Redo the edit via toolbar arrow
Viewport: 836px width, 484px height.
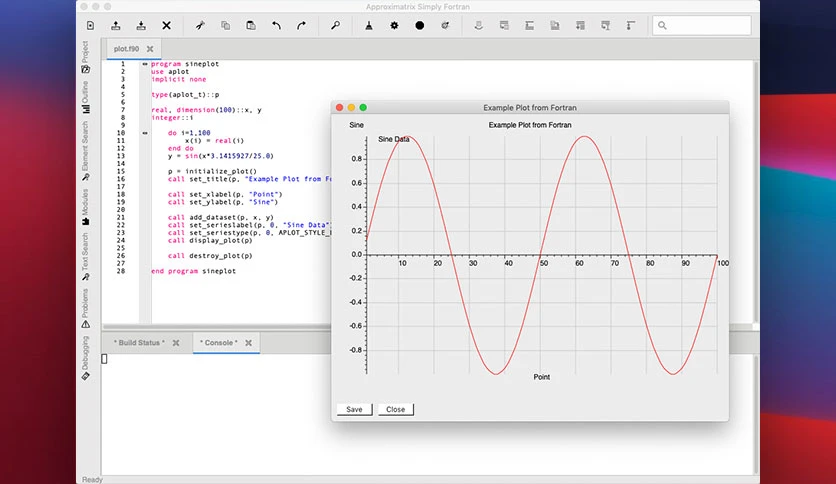[x=301, y=26]
